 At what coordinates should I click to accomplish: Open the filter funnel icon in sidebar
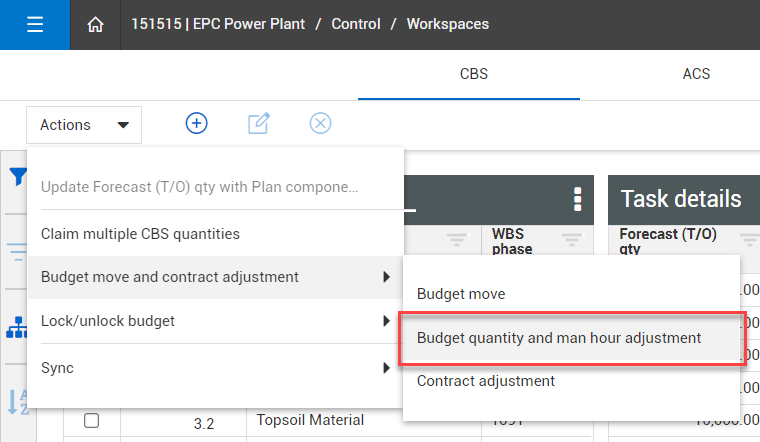(x=18, y=177)
